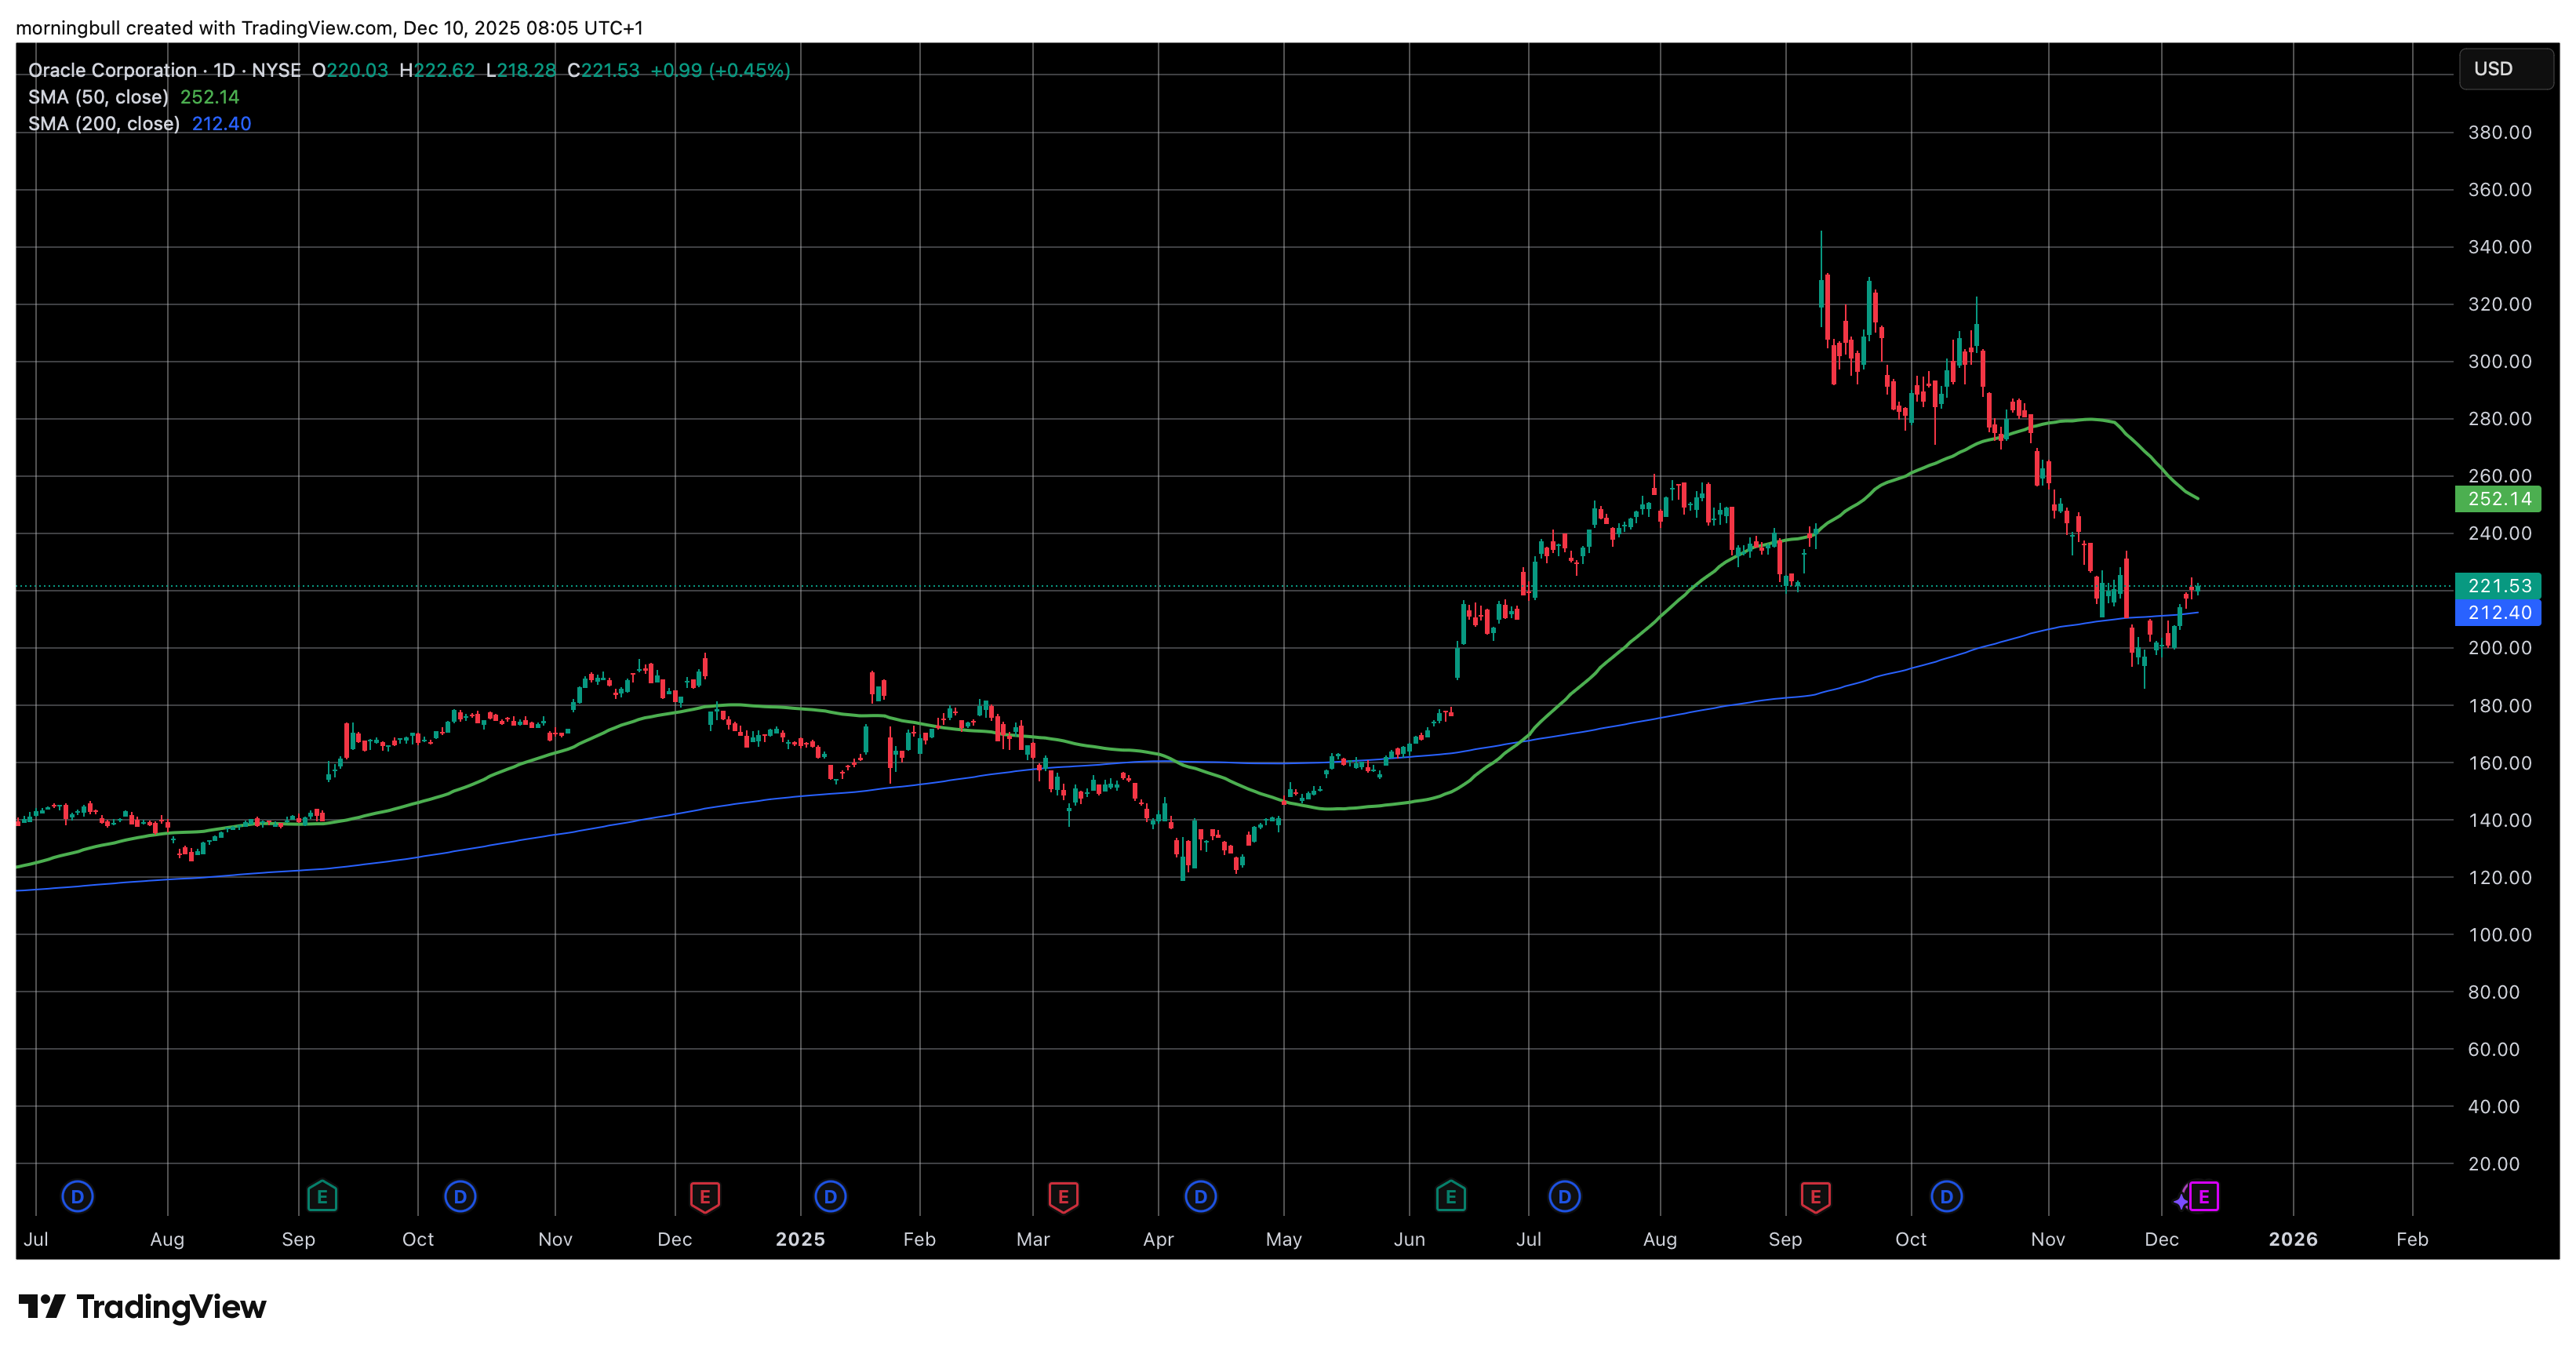Click the dividend marker after Oct 2025
Viewport: 2576px width, 1354px height.
[x=1946, y=1196]
